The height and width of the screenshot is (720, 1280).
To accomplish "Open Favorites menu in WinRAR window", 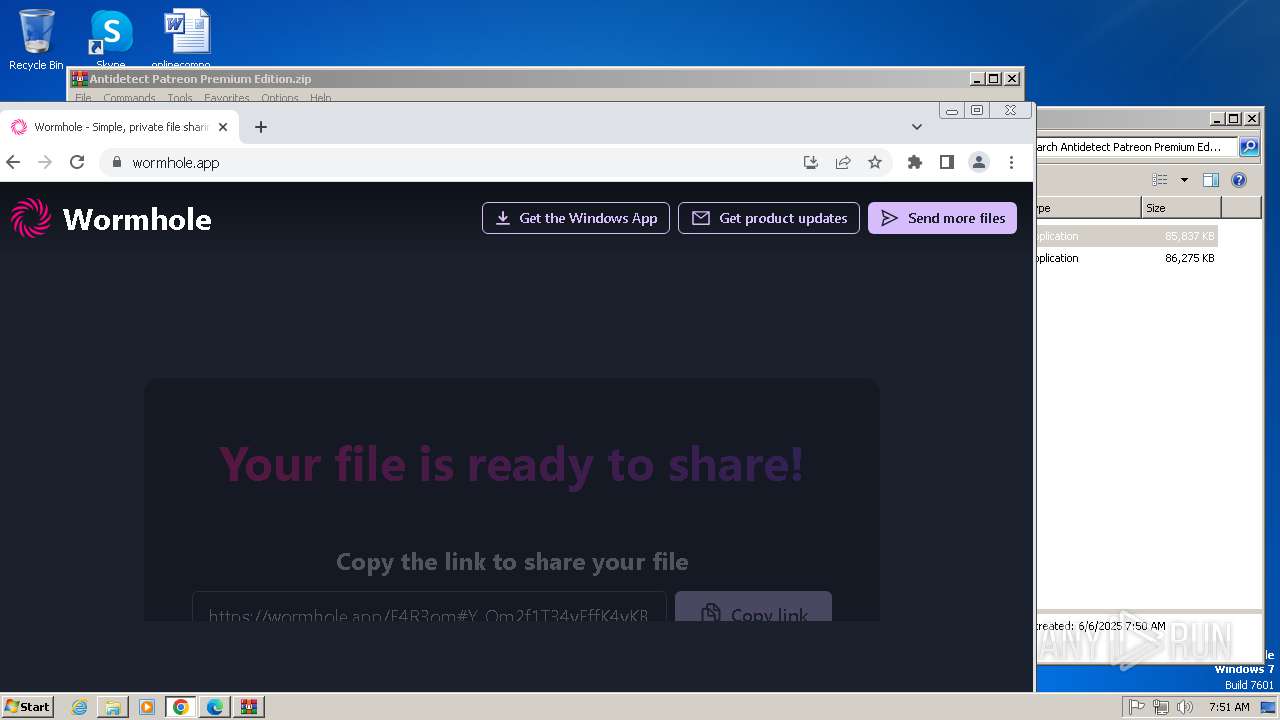I will pyautogui.click(x=227, y=98).
